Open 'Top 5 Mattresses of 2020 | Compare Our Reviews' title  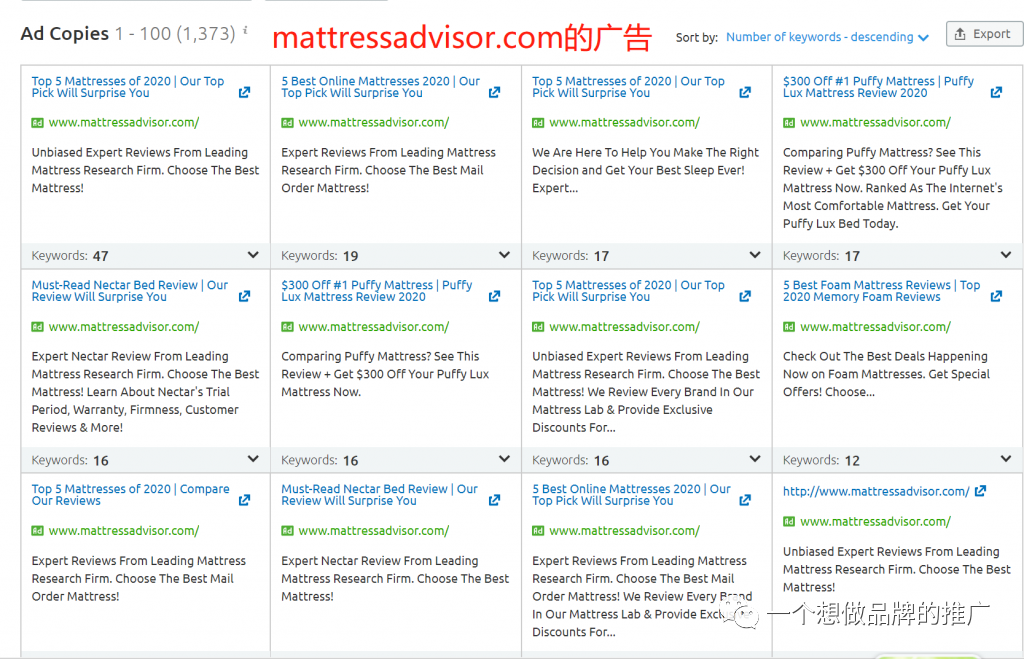(x=131, y=494)
